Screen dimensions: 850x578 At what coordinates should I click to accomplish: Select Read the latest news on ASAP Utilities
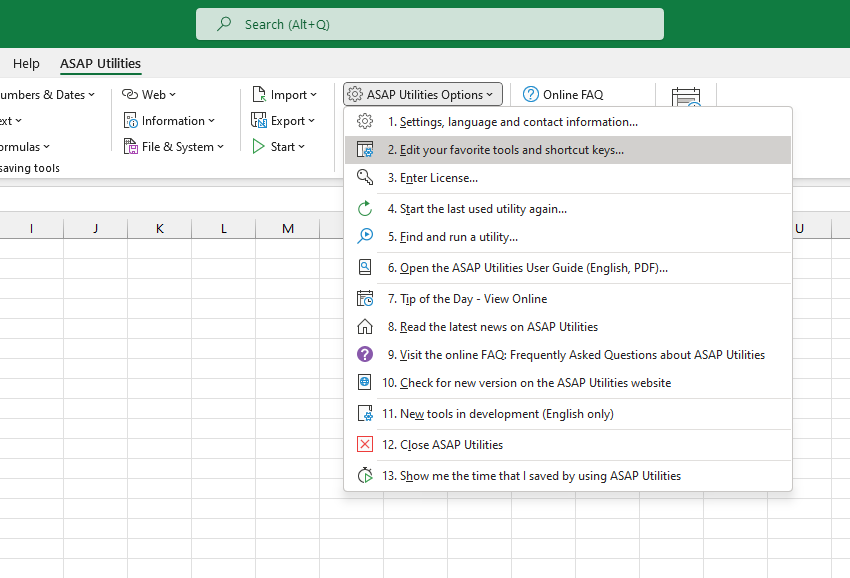pyautogui.click(x=568, y=326)
